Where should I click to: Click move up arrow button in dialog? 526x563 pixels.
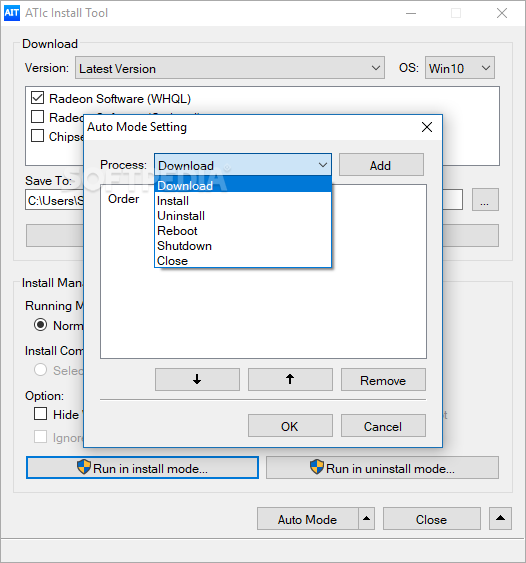[x=290, y=379]
